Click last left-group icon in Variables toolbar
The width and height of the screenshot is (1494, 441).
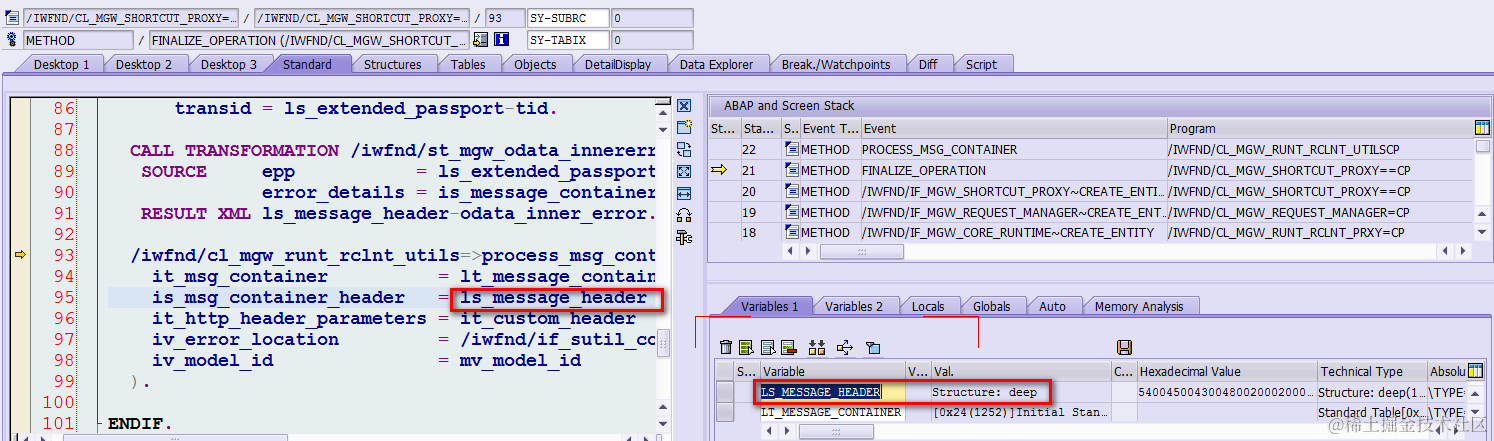[x=873, y=348]
